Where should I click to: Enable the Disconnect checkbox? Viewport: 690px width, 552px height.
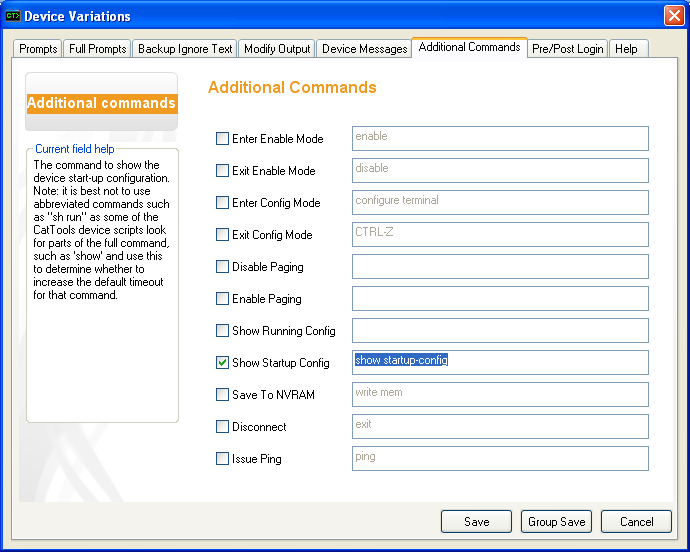pos(222,427)
